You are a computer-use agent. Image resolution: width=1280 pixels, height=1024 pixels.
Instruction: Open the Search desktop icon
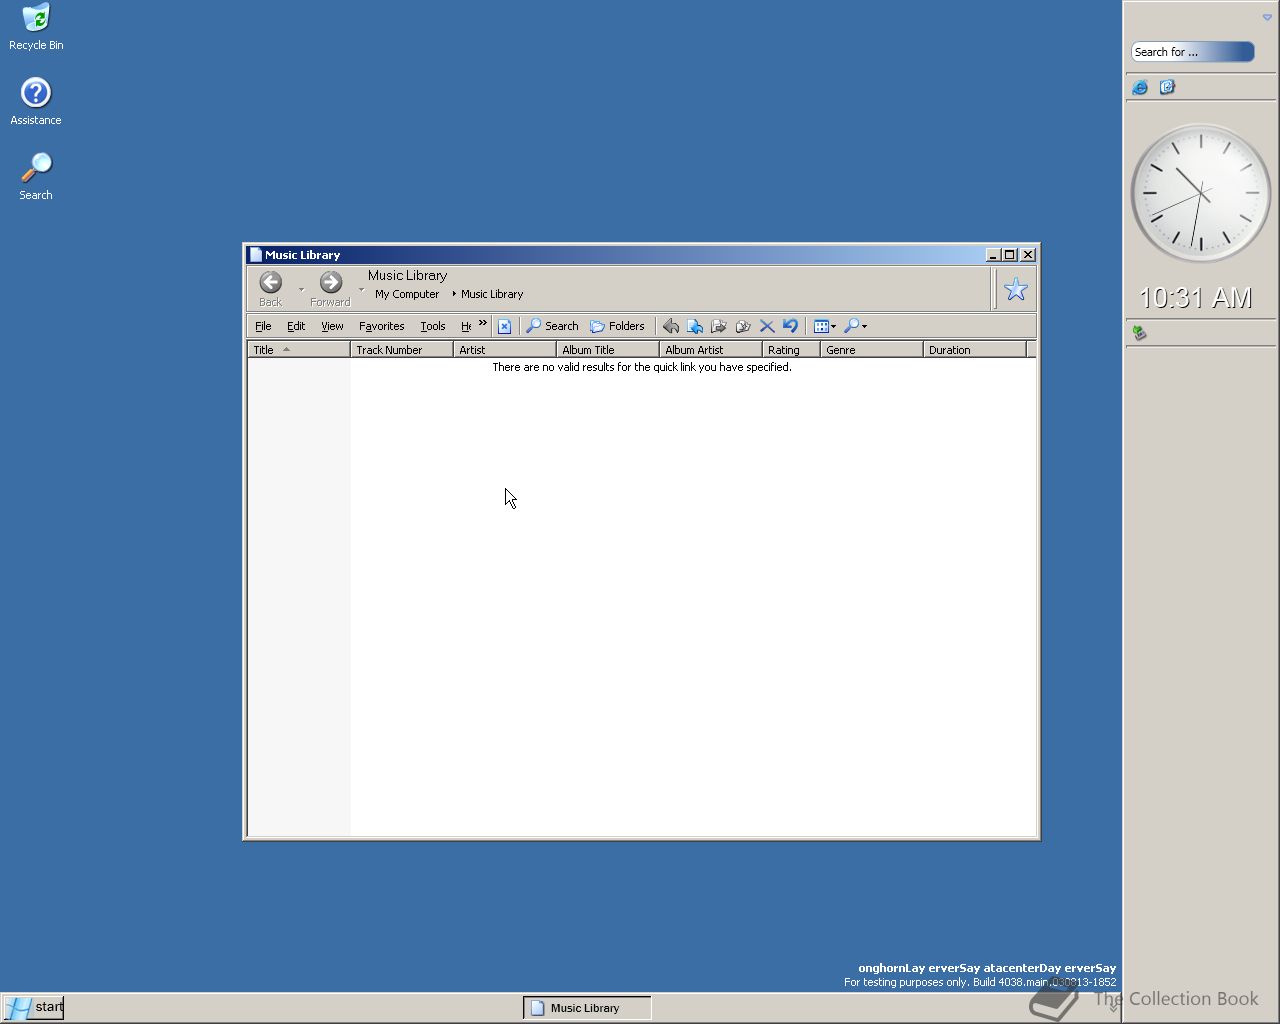[36, 176]
